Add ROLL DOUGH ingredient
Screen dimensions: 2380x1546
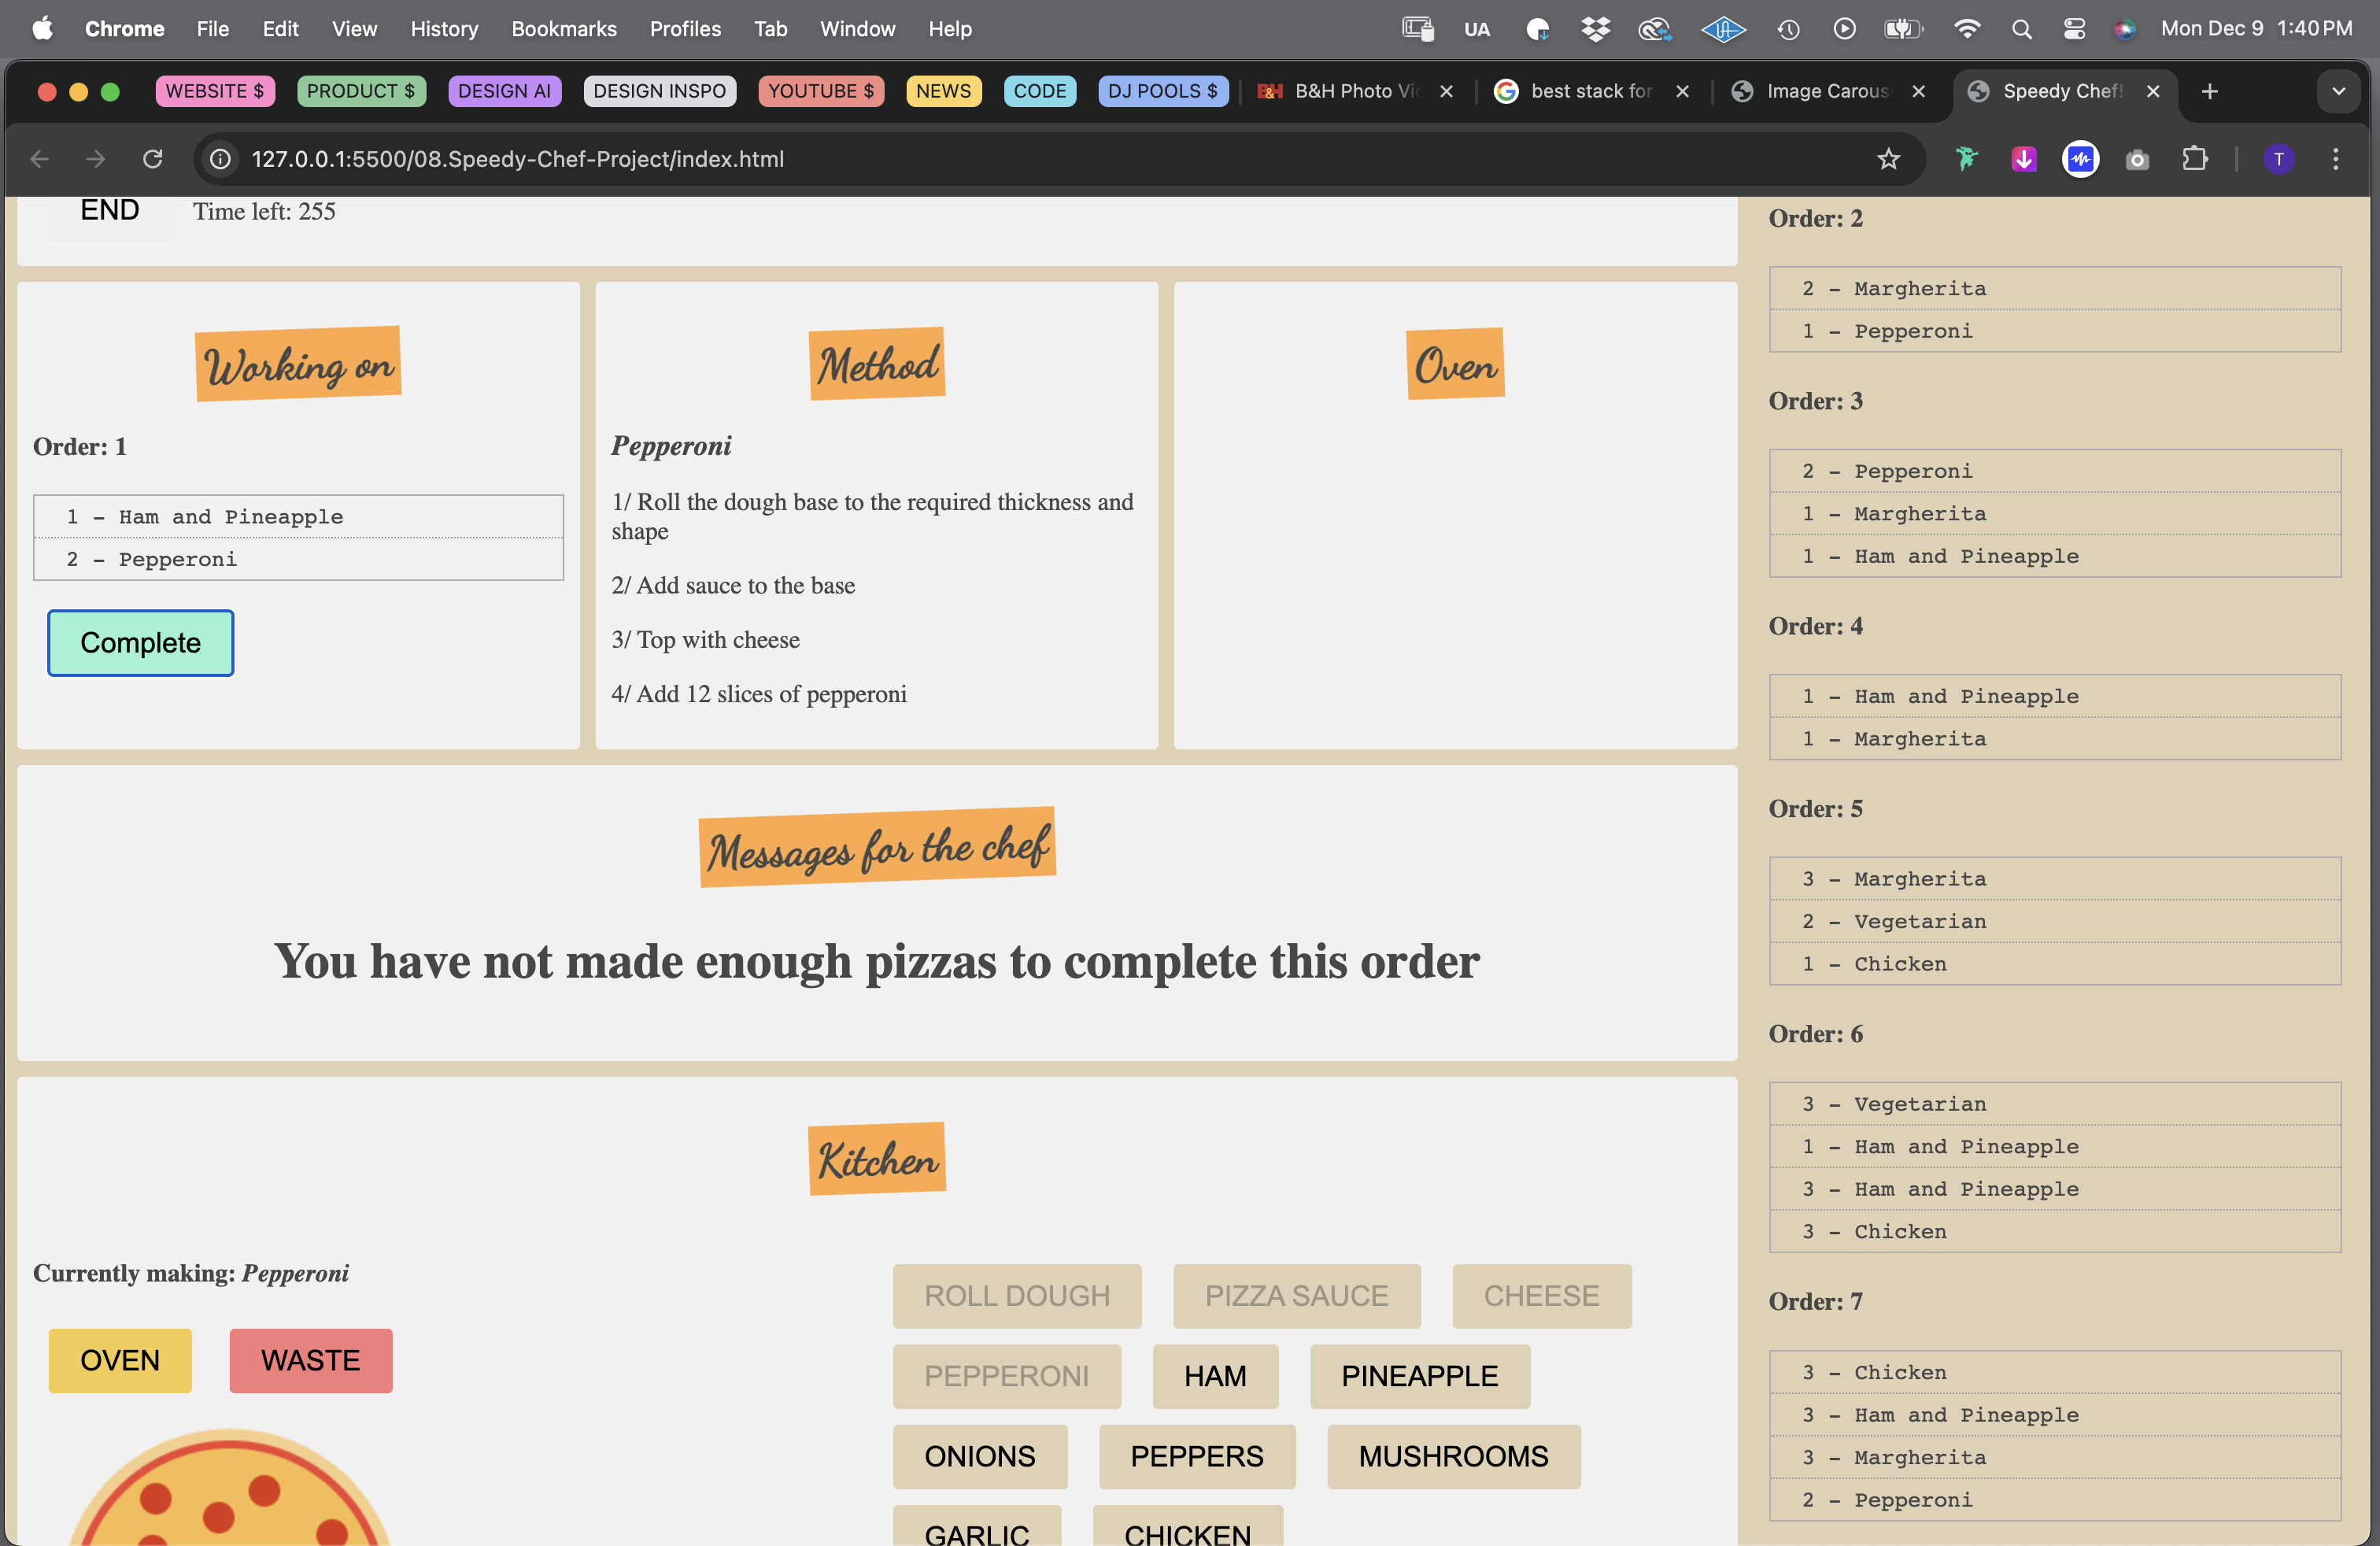pos(1017,1296)
